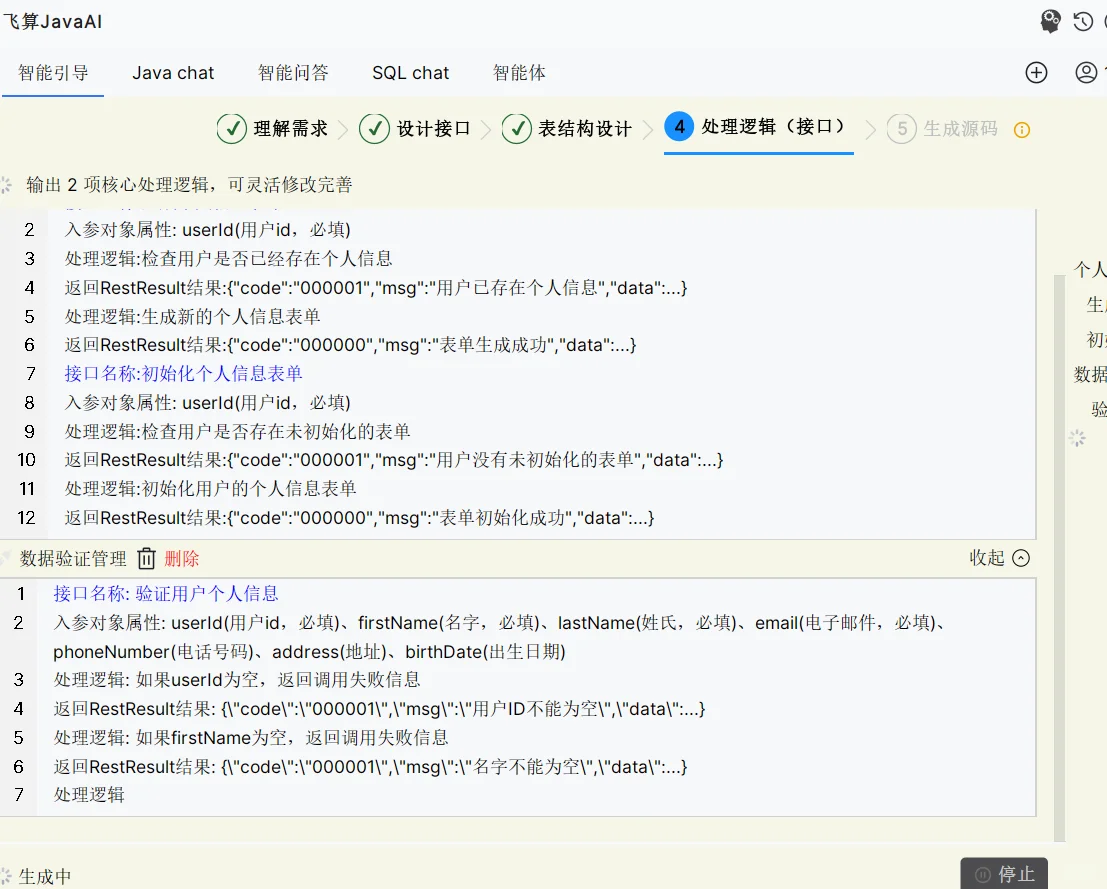Click the info warning icon beside 生成源码
The image size is (1107, 889).
[1021, 129]
